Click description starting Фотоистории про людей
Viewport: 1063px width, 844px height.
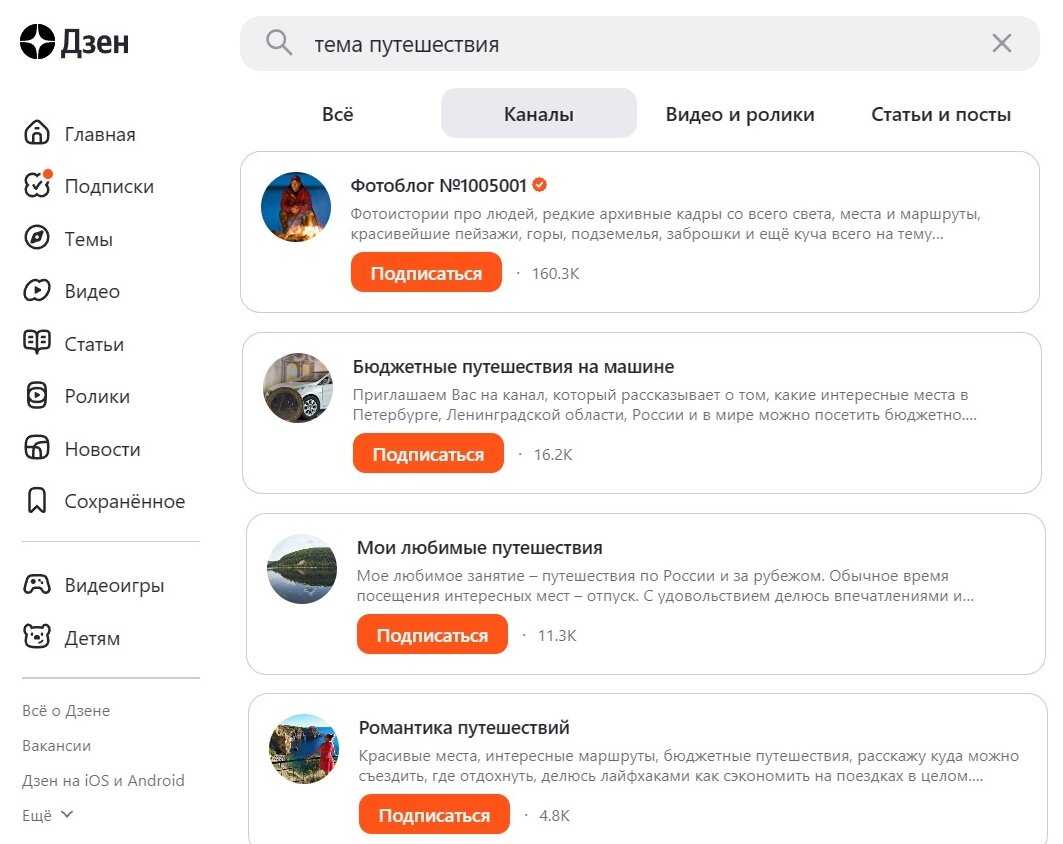click(x=665, y=224)
